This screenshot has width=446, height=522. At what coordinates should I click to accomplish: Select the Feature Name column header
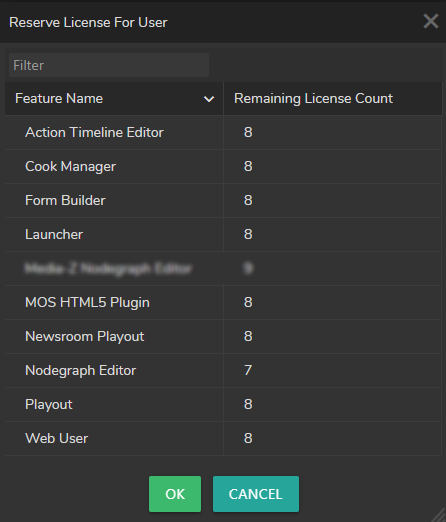coord(114,99)
